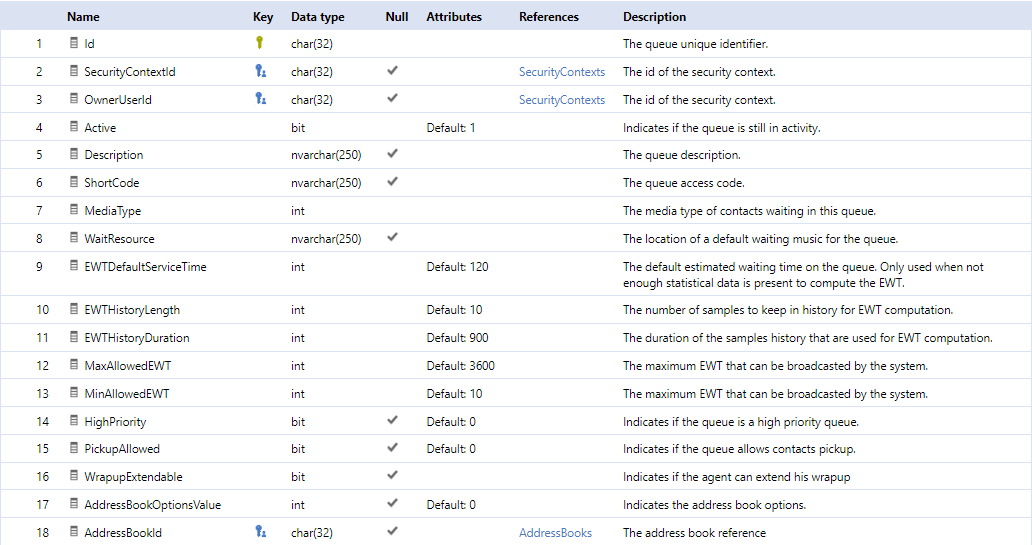This screenshot has width=1032, height=545.
Task: Click the column icon beside AddressBookId
Action: [74, 532]
